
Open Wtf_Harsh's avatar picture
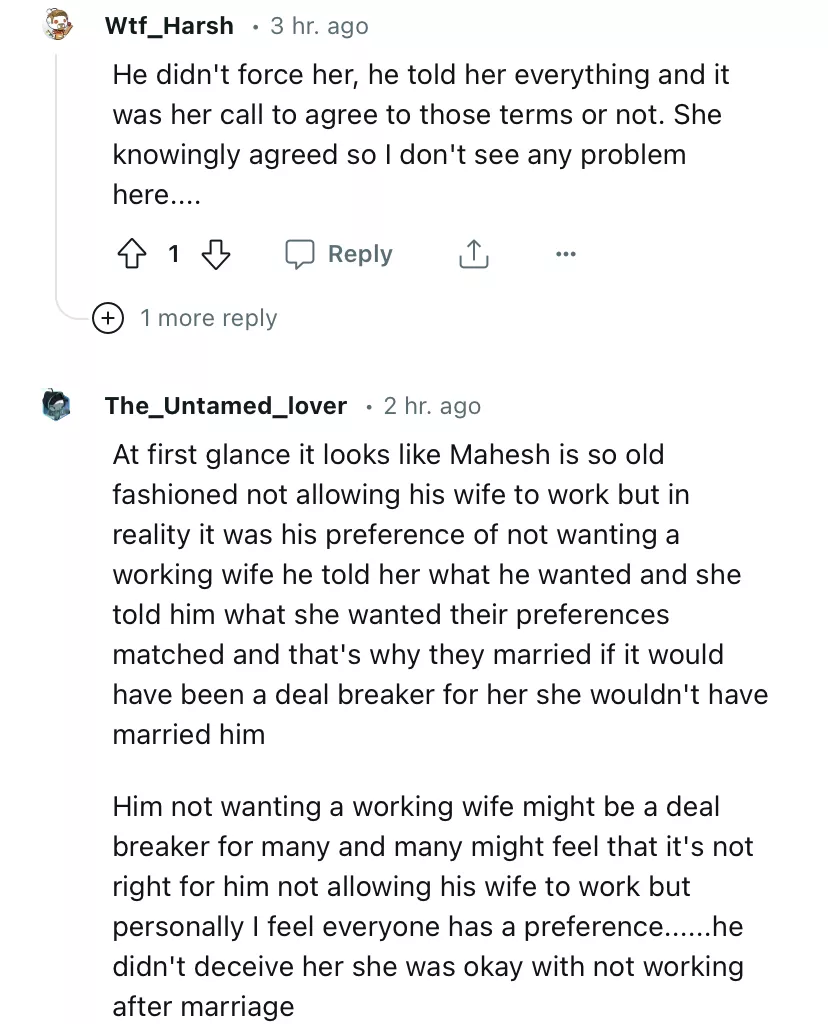59,26
